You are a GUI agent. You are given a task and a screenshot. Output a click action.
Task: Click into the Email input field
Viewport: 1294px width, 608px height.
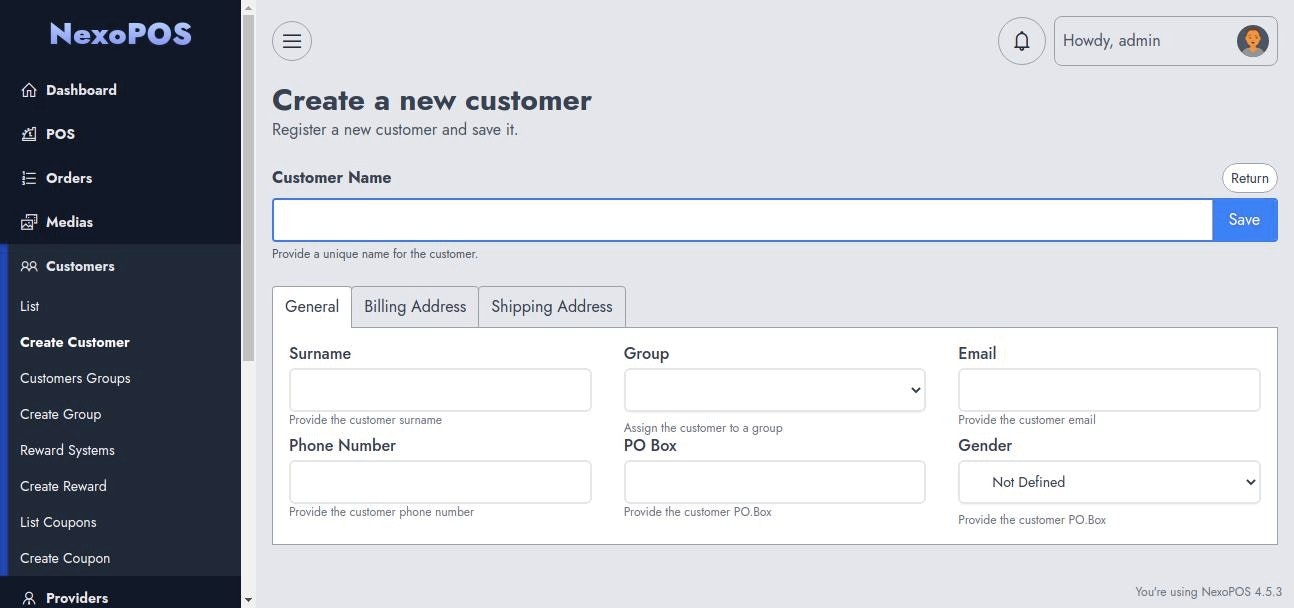[1108, 390]
